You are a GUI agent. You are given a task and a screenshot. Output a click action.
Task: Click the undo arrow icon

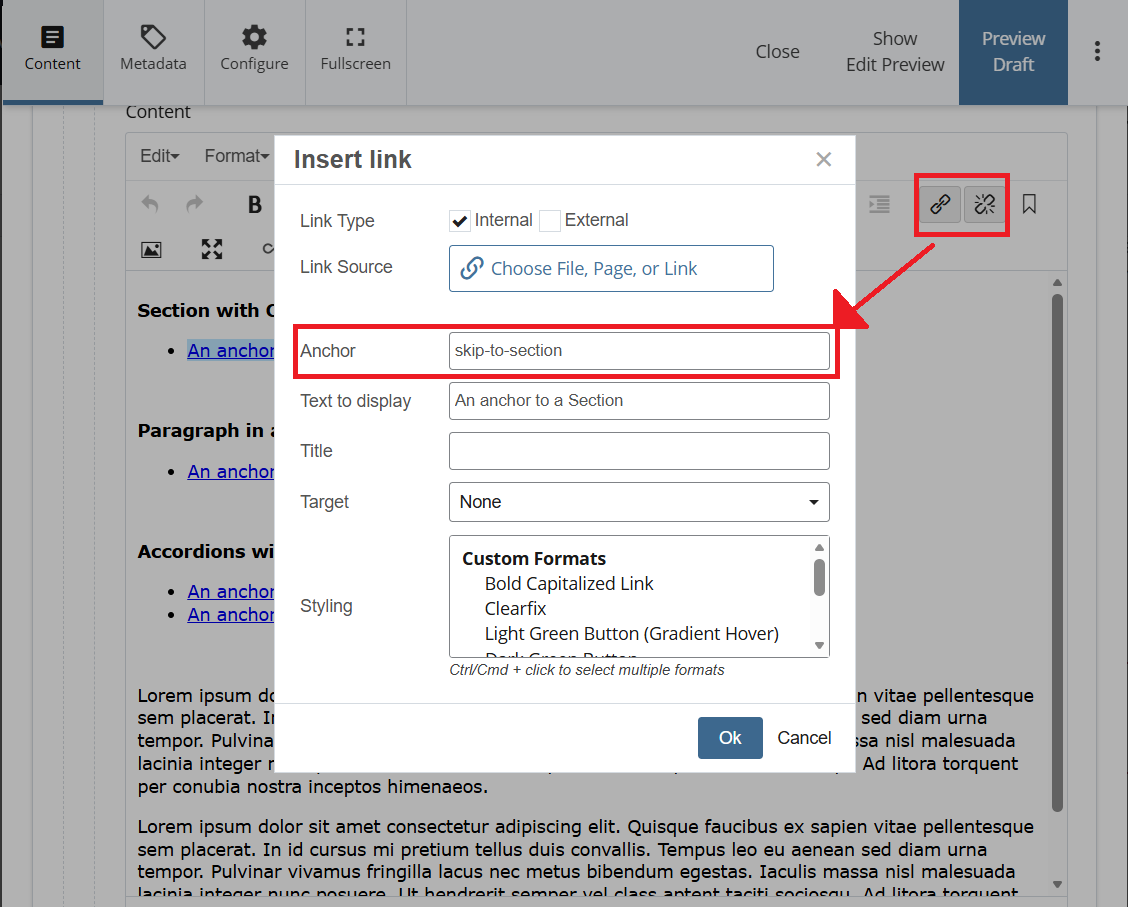150,205
